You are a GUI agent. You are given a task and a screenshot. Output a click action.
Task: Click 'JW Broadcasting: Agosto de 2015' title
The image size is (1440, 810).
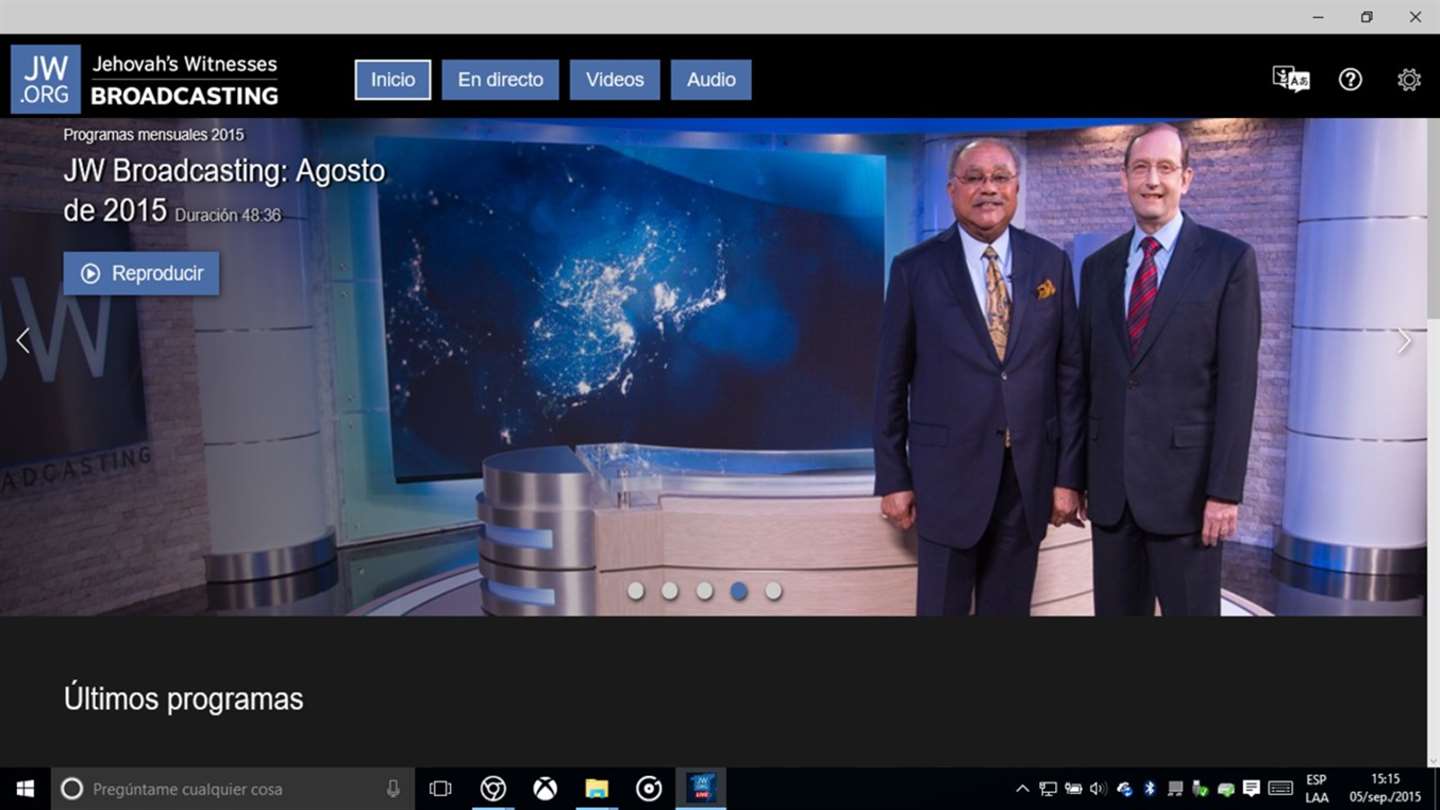click(x=224, y=190)
